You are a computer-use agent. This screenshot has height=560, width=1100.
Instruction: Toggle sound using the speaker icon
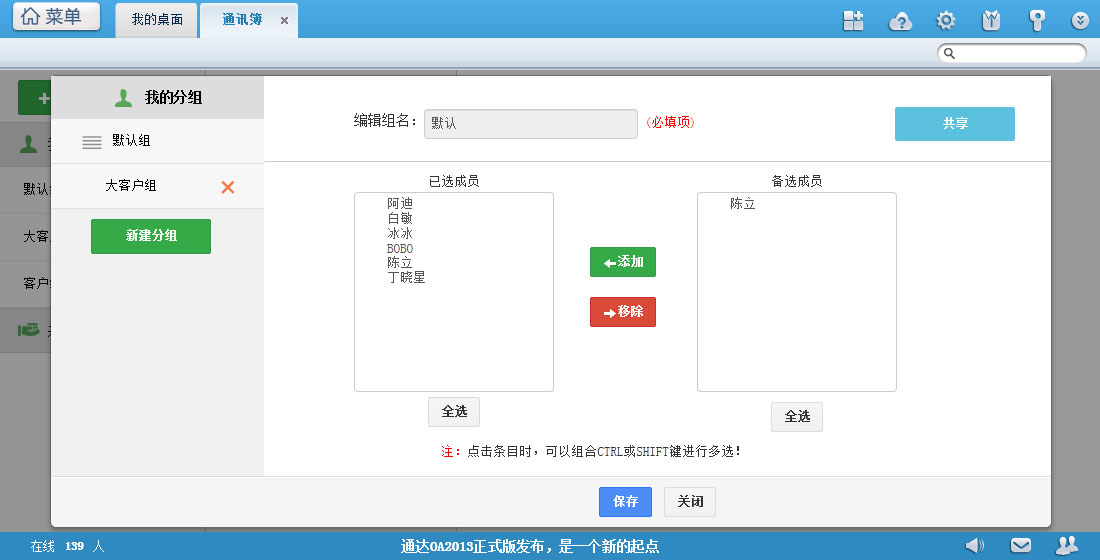(974, 545)
